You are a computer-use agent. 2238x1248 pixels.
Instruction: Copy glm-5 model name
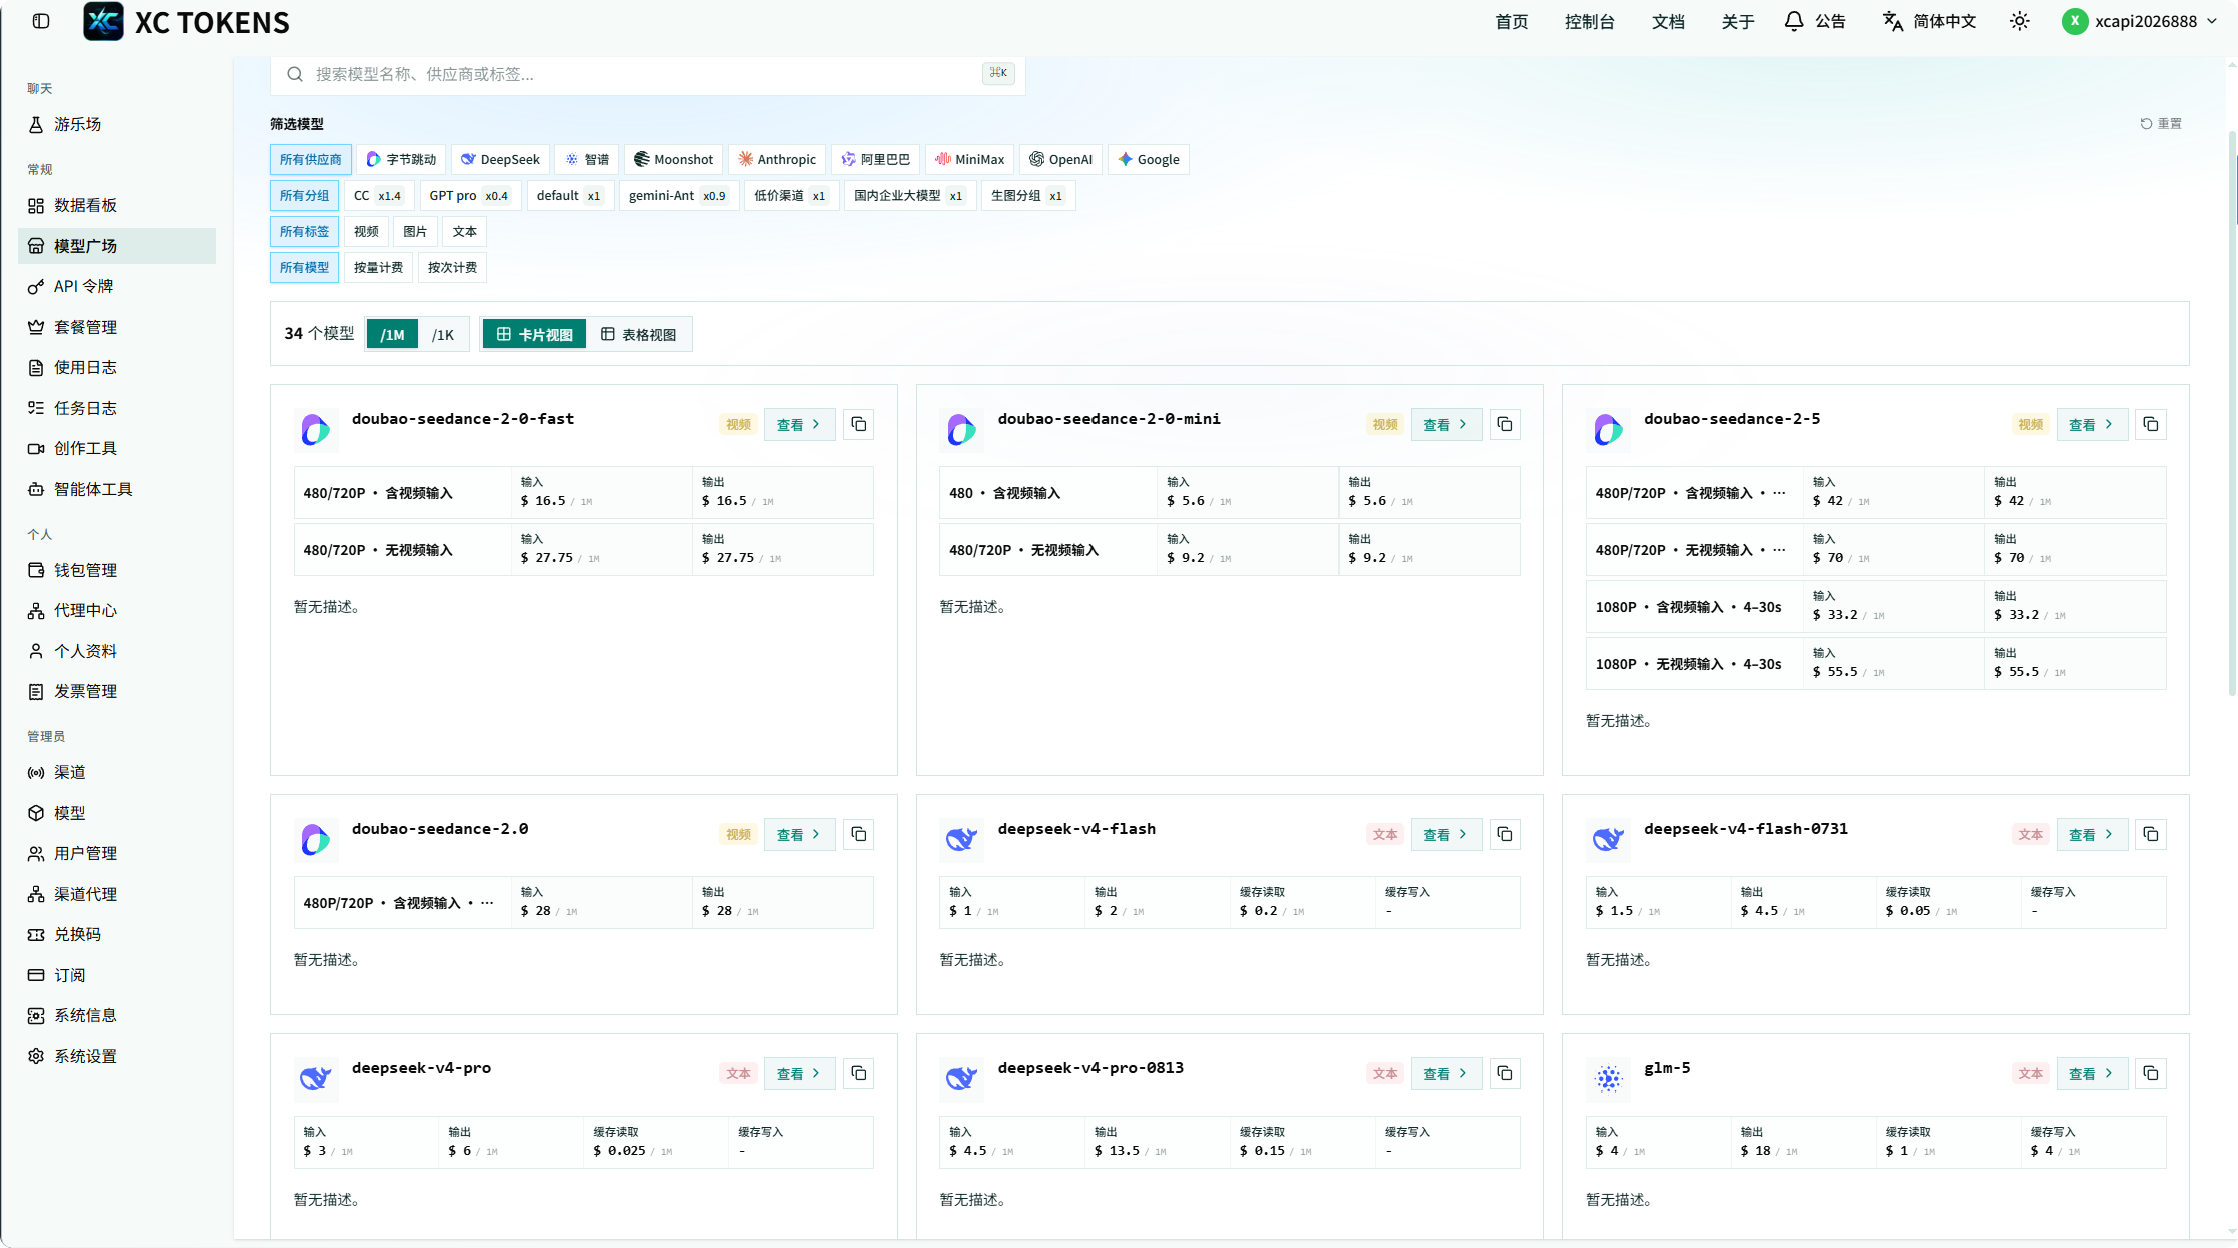pos(2150,1073)
